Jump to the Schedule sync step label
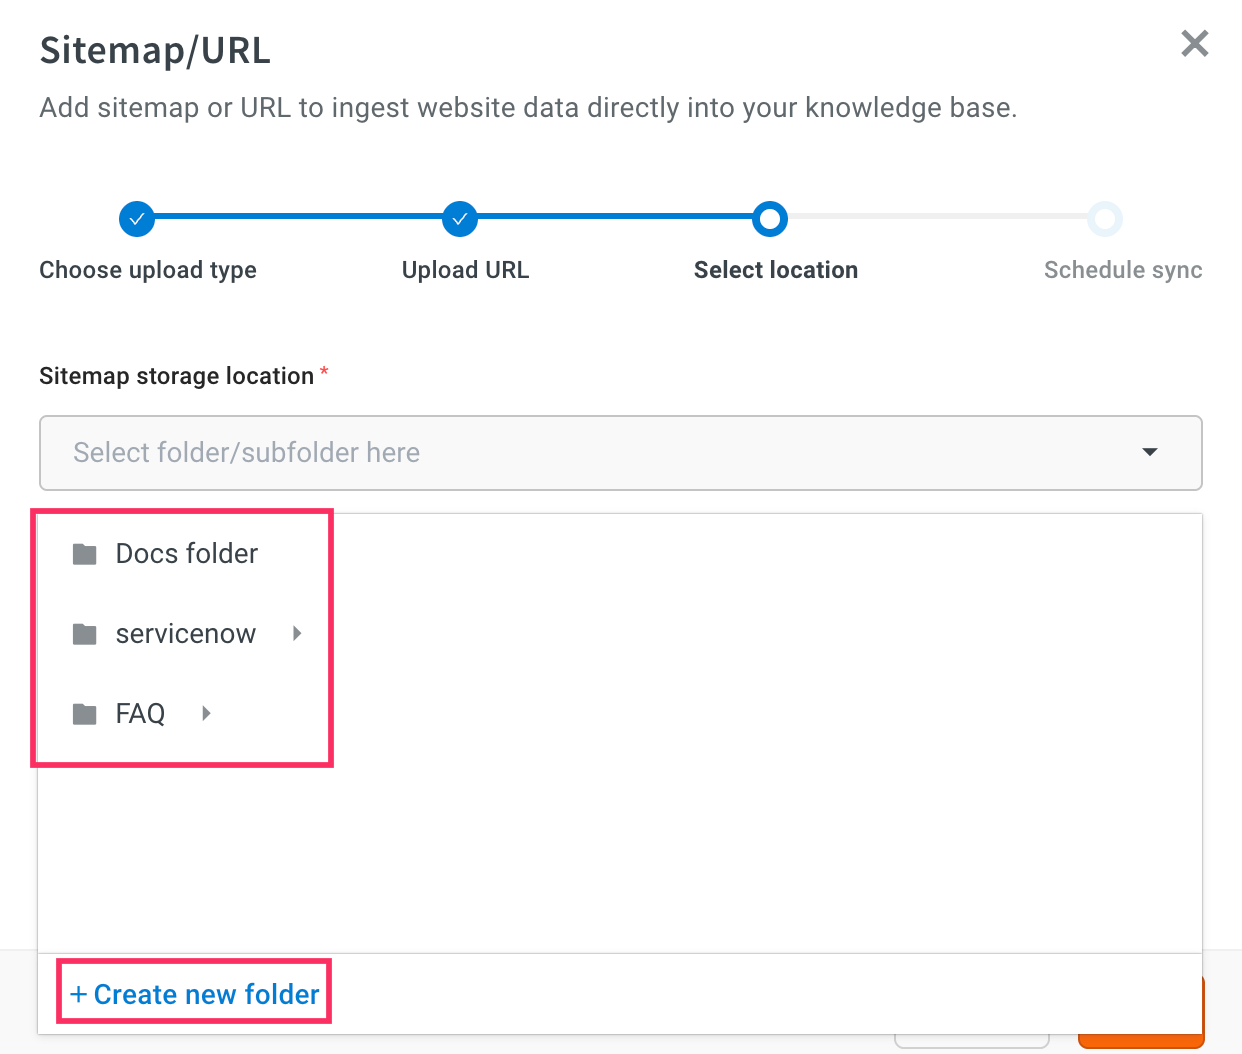 [1122, 270]
